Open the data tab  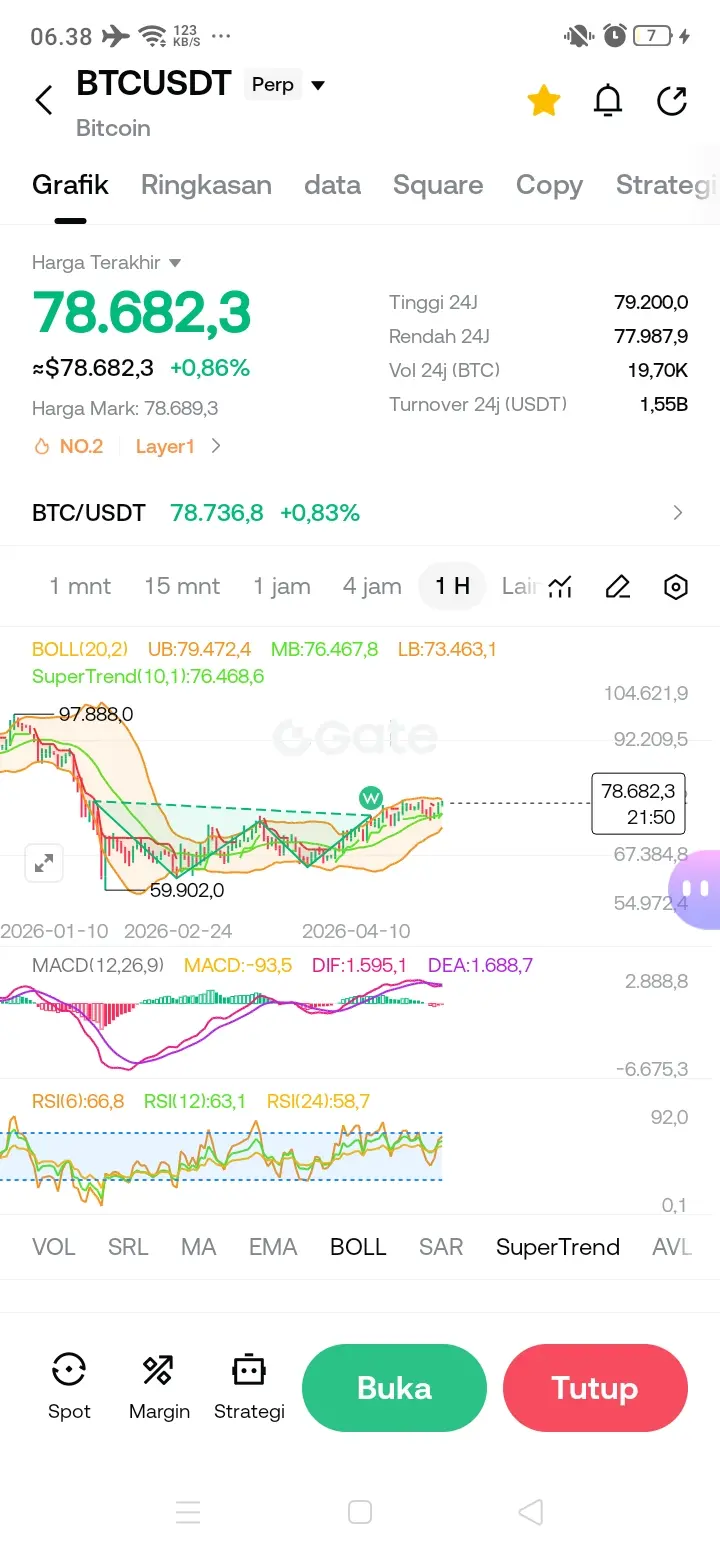pyautogui.click(x=333, y=185)
